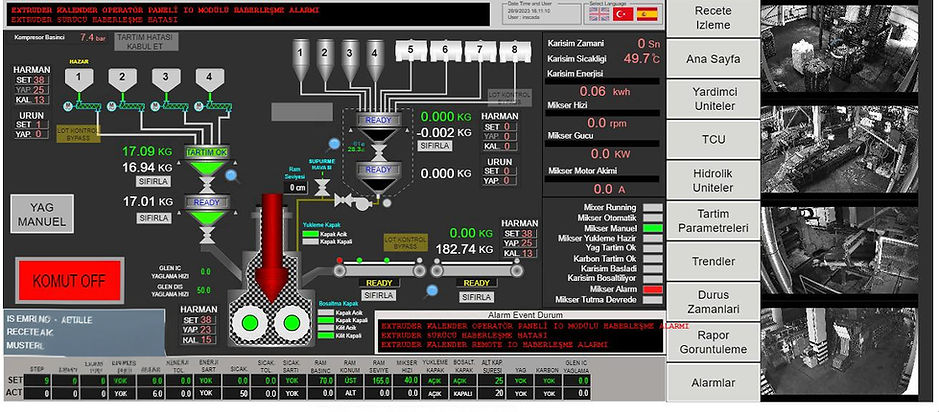Open the Alarmlar page

(713, 382)
